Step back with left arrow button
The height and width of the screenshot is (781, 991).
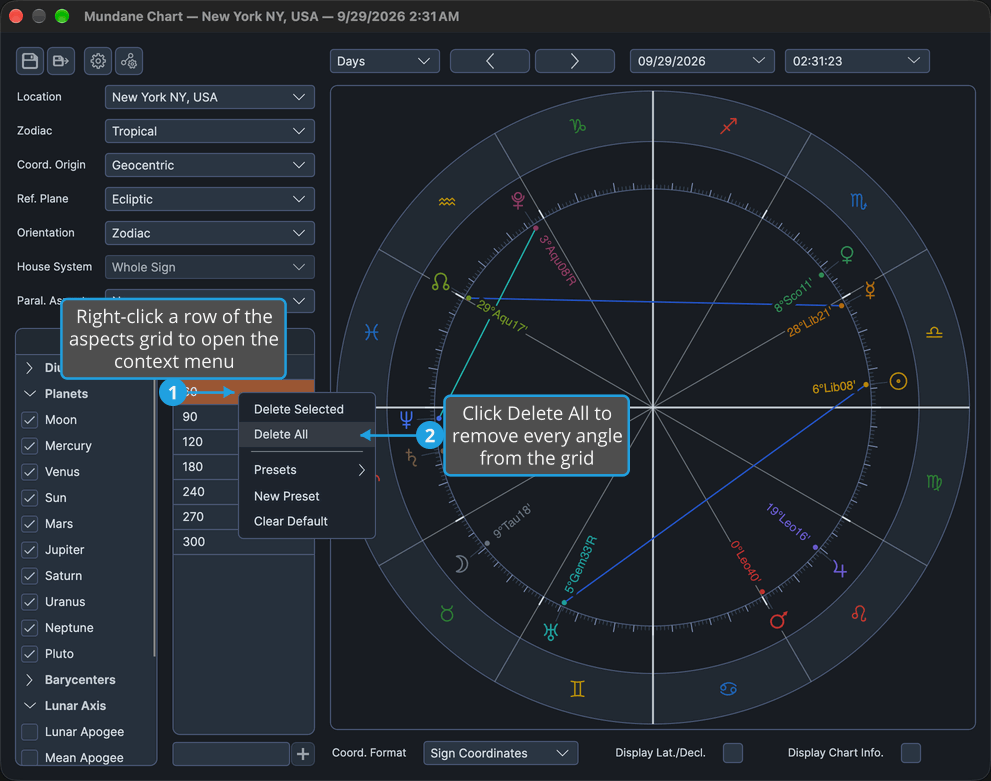[490, 61]
